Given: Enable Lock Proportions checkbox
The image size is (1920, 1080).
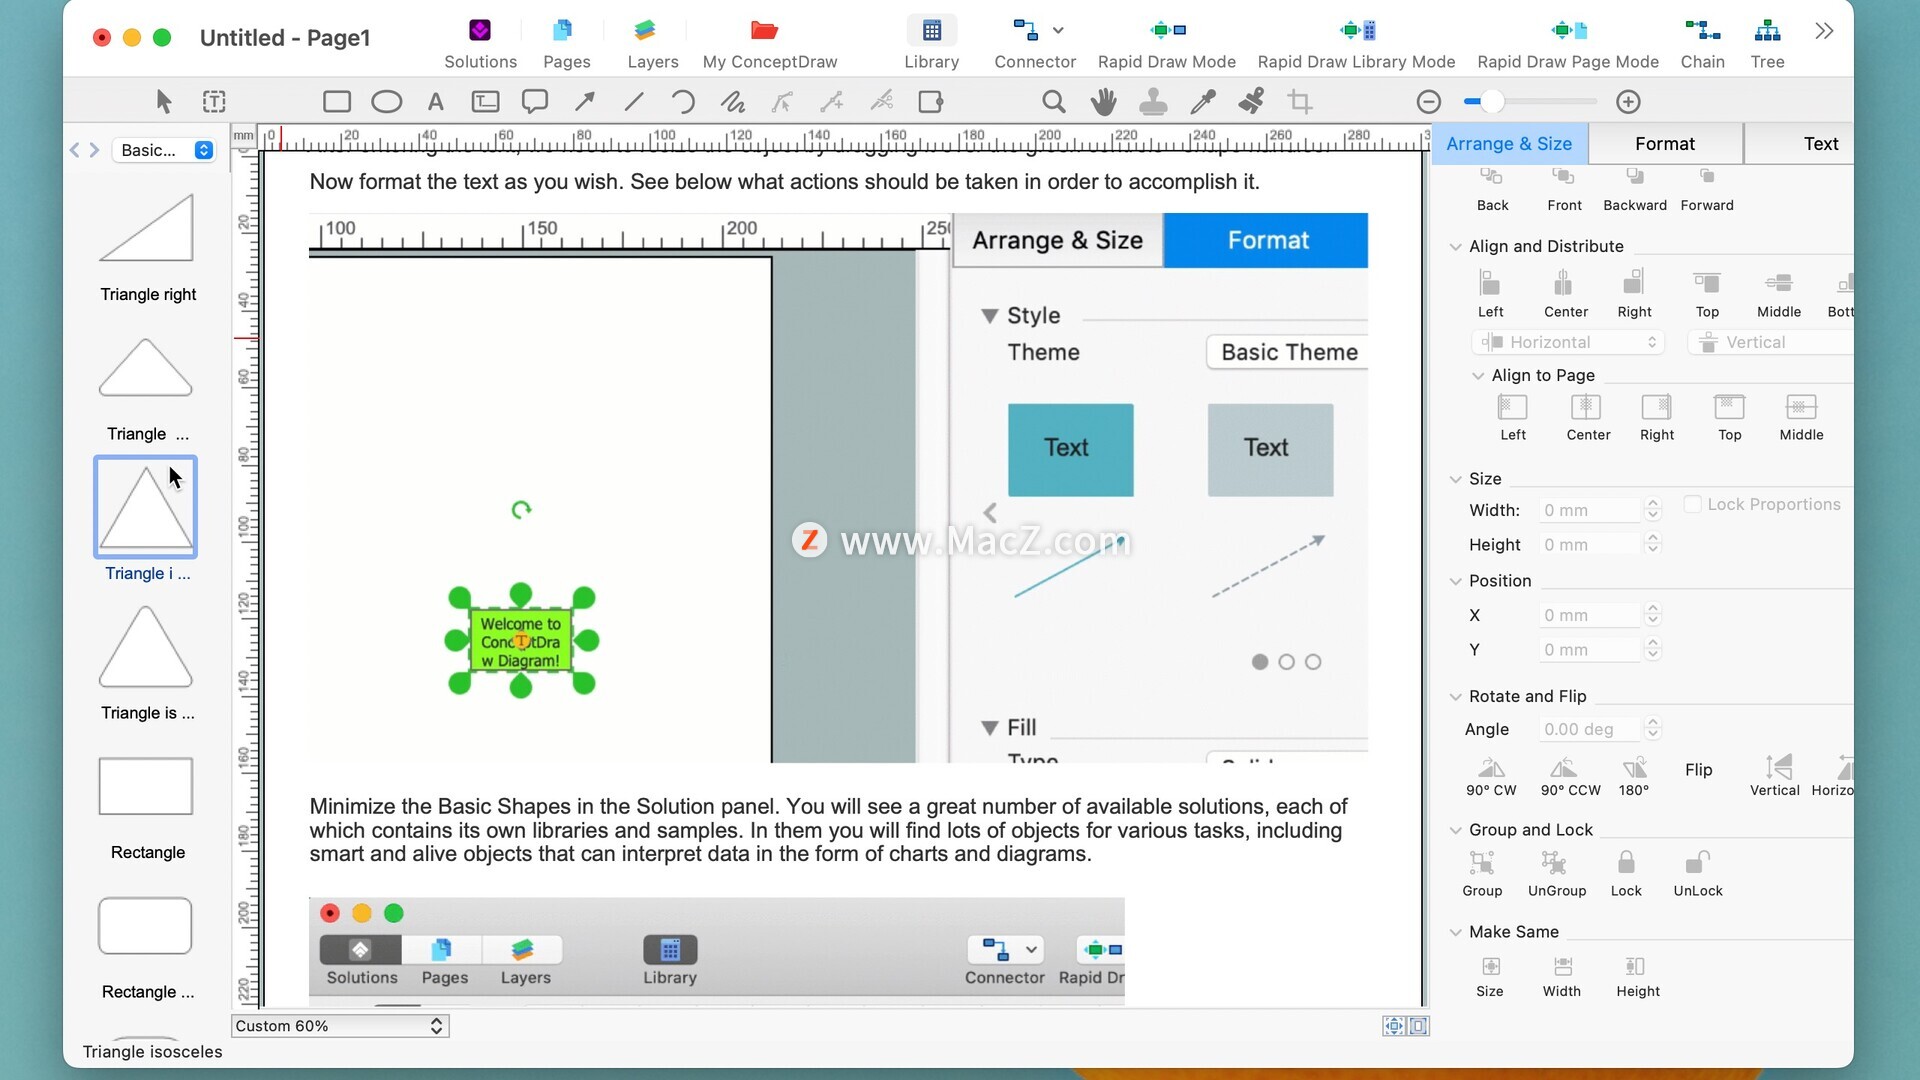Looking at the screenshot, I should point(1692,504).
